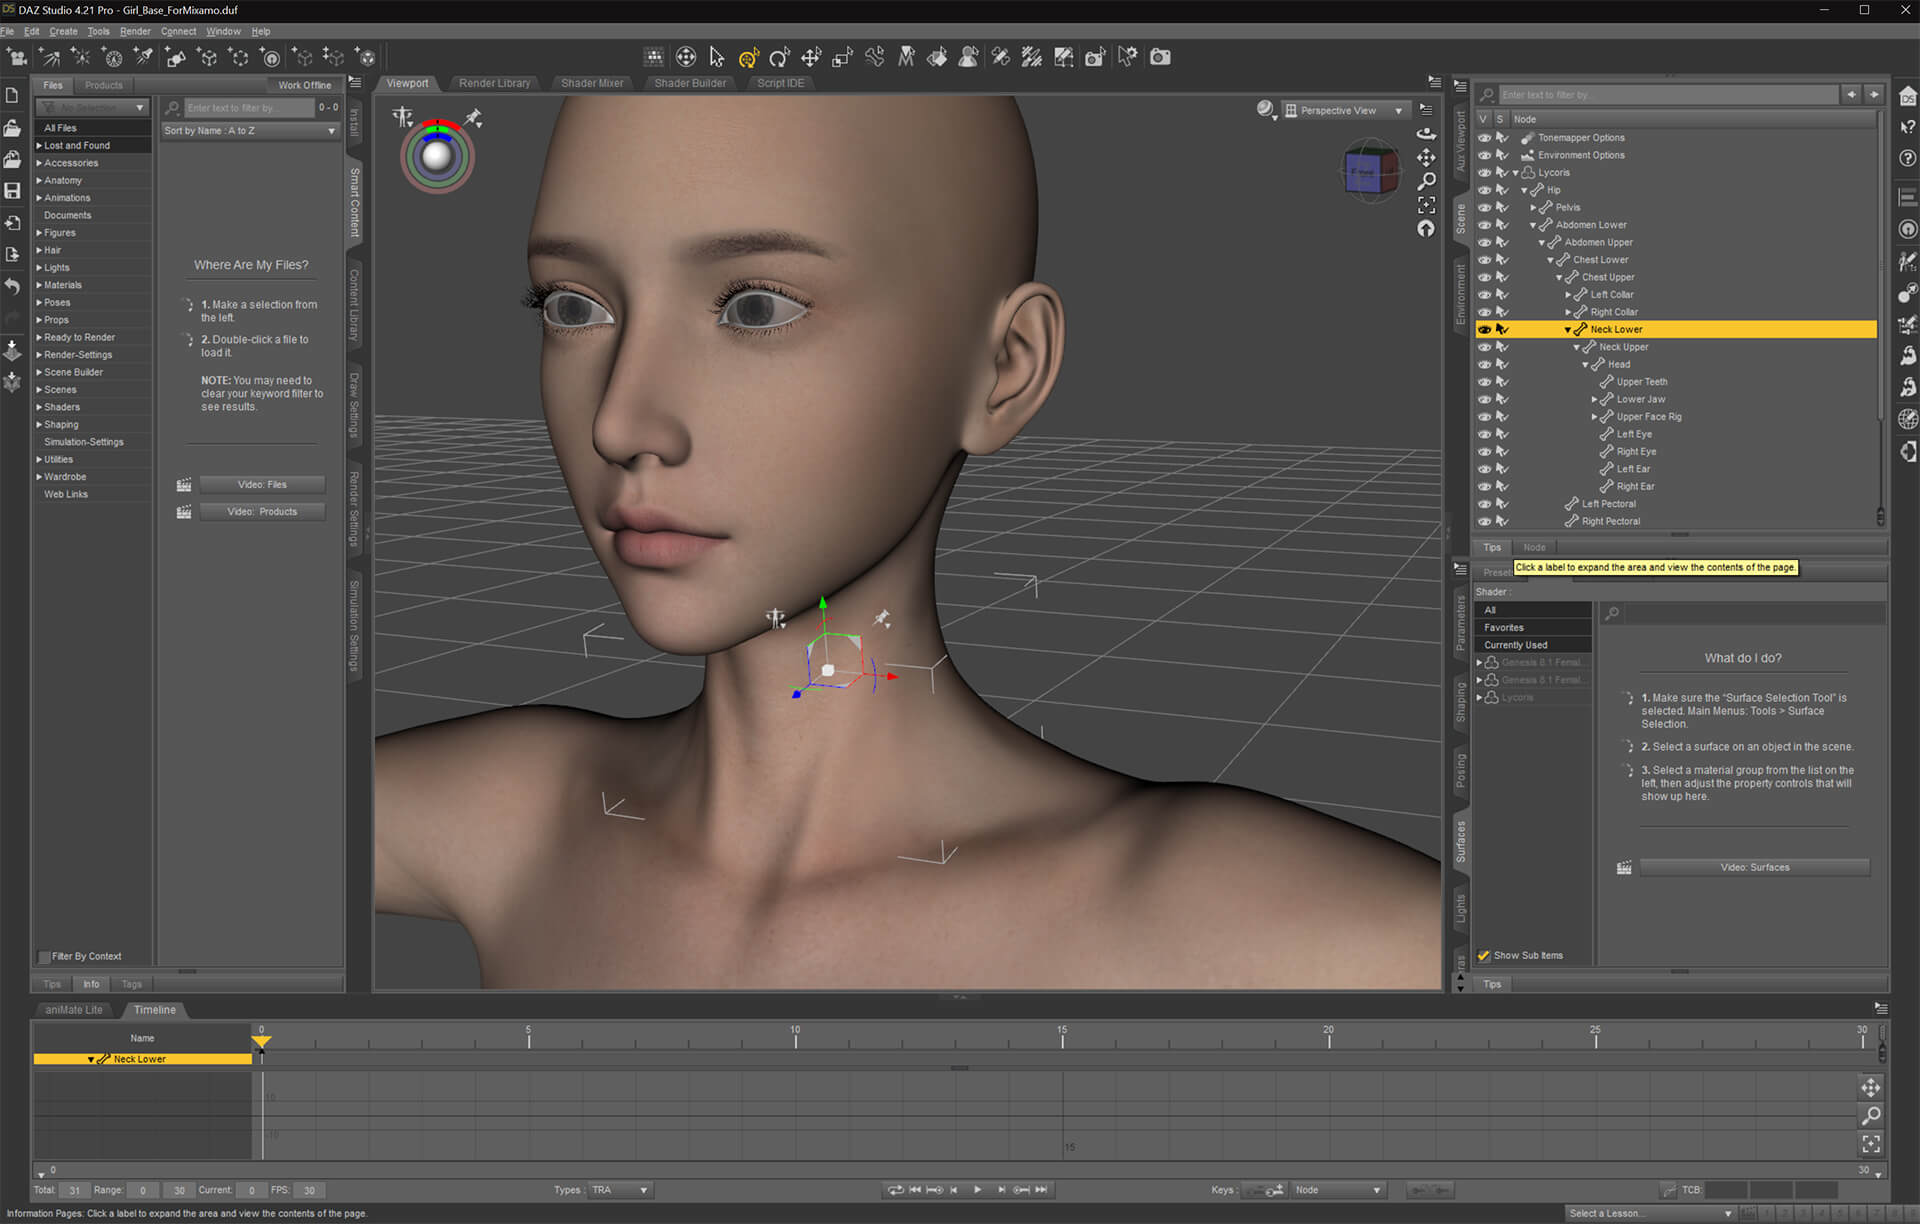This screenshot has width=1920, height=1224.
Task: Open the DrawStyle sphere icon
Action: pos(1266,110)
